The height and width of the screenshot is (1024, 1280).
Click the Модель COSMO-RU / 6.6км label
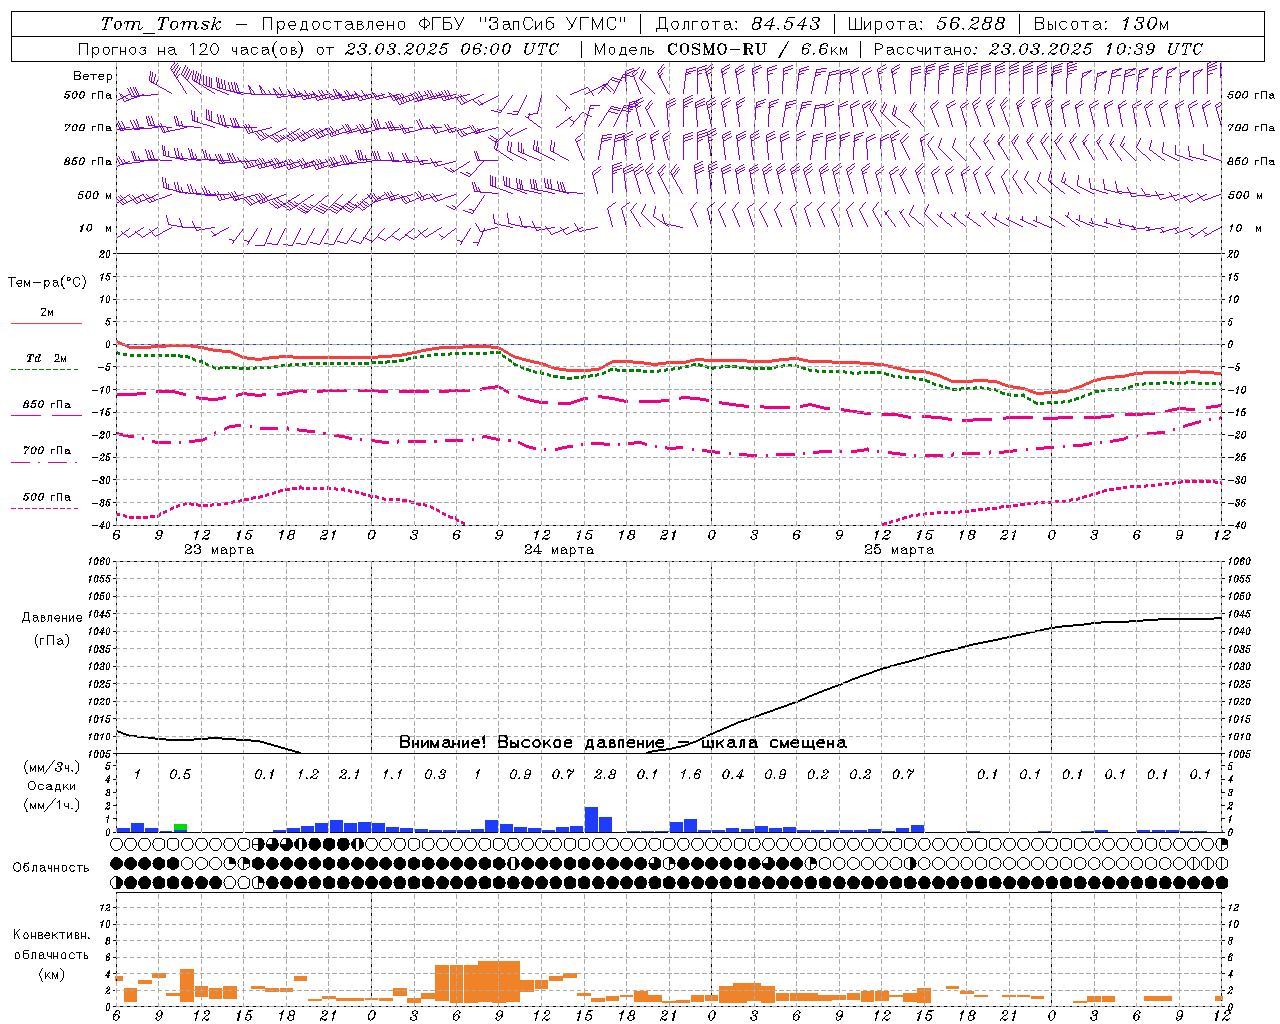point(721,49)
